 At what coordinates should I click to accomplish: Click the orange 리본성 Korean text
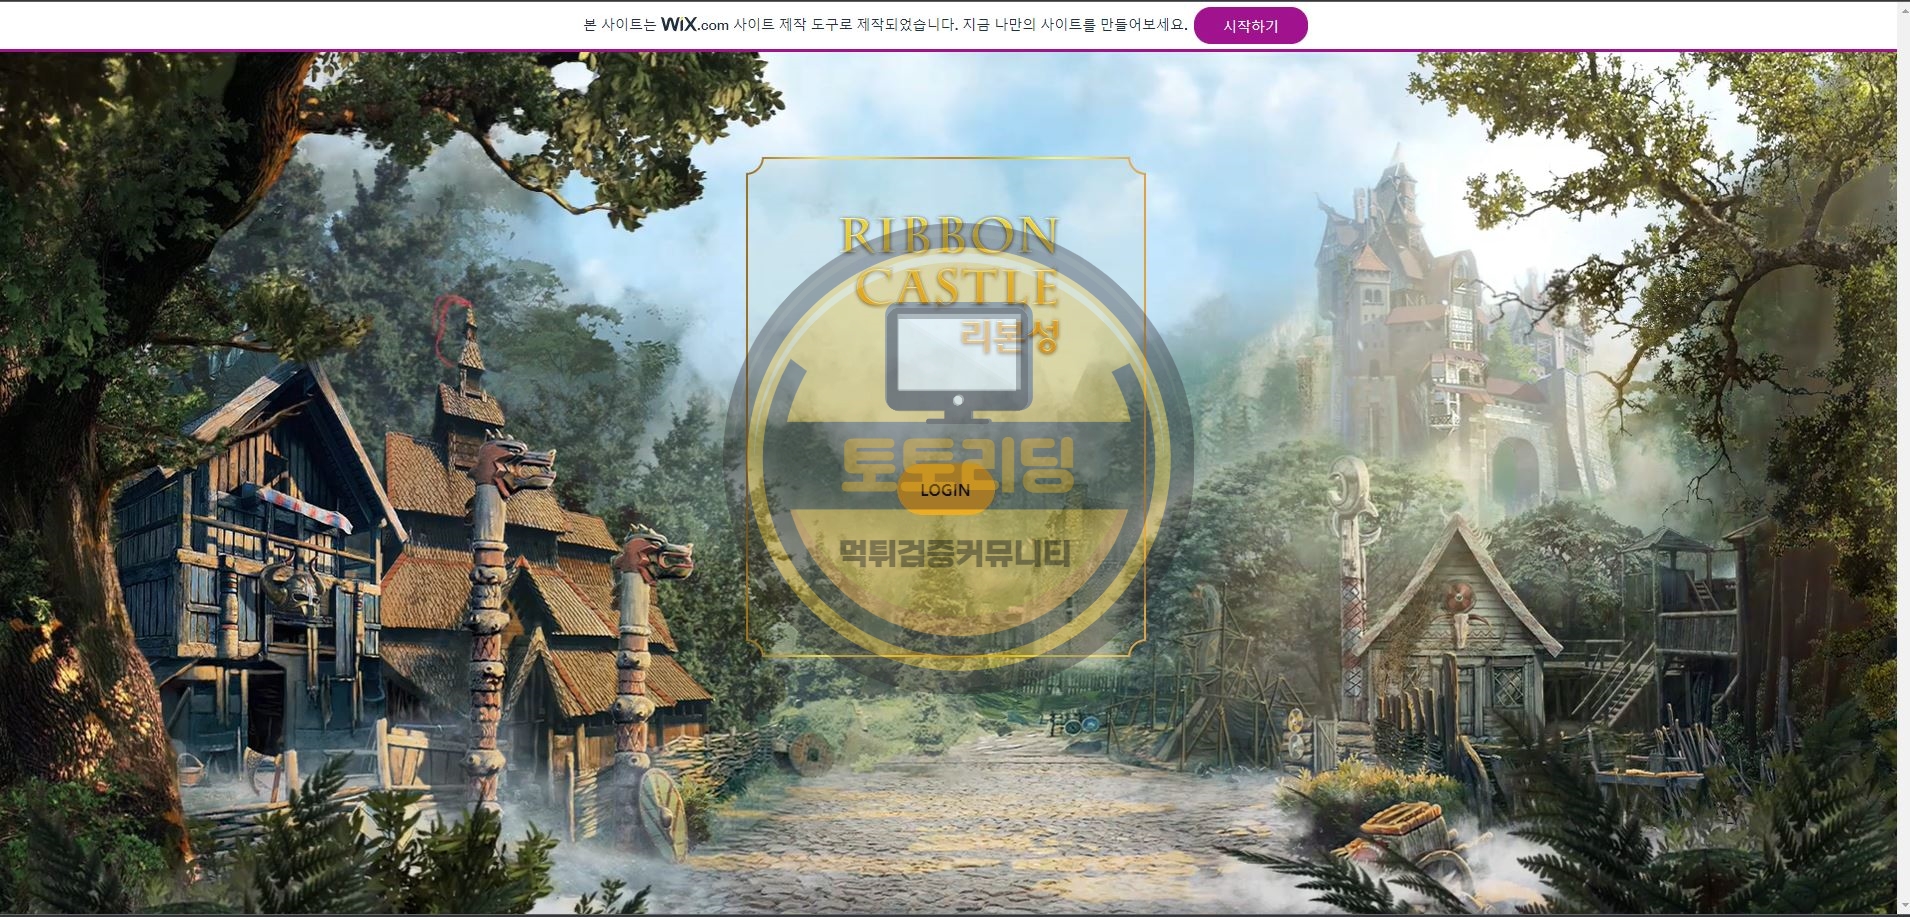click(1008, 337)
